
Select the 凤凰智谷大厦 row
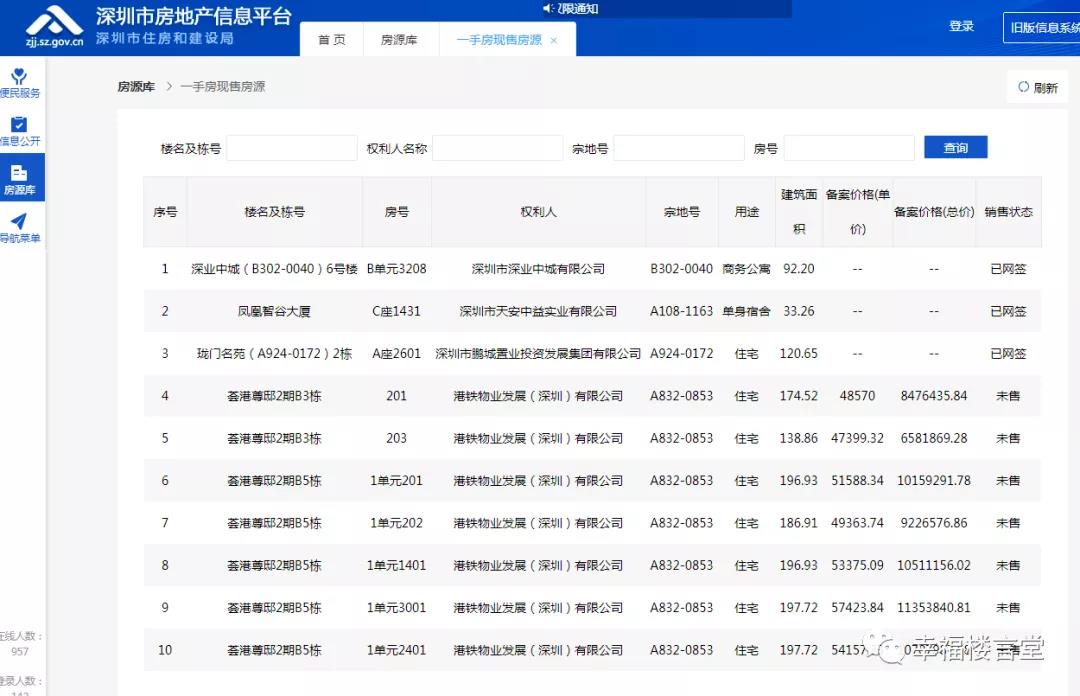pos(592,311)
